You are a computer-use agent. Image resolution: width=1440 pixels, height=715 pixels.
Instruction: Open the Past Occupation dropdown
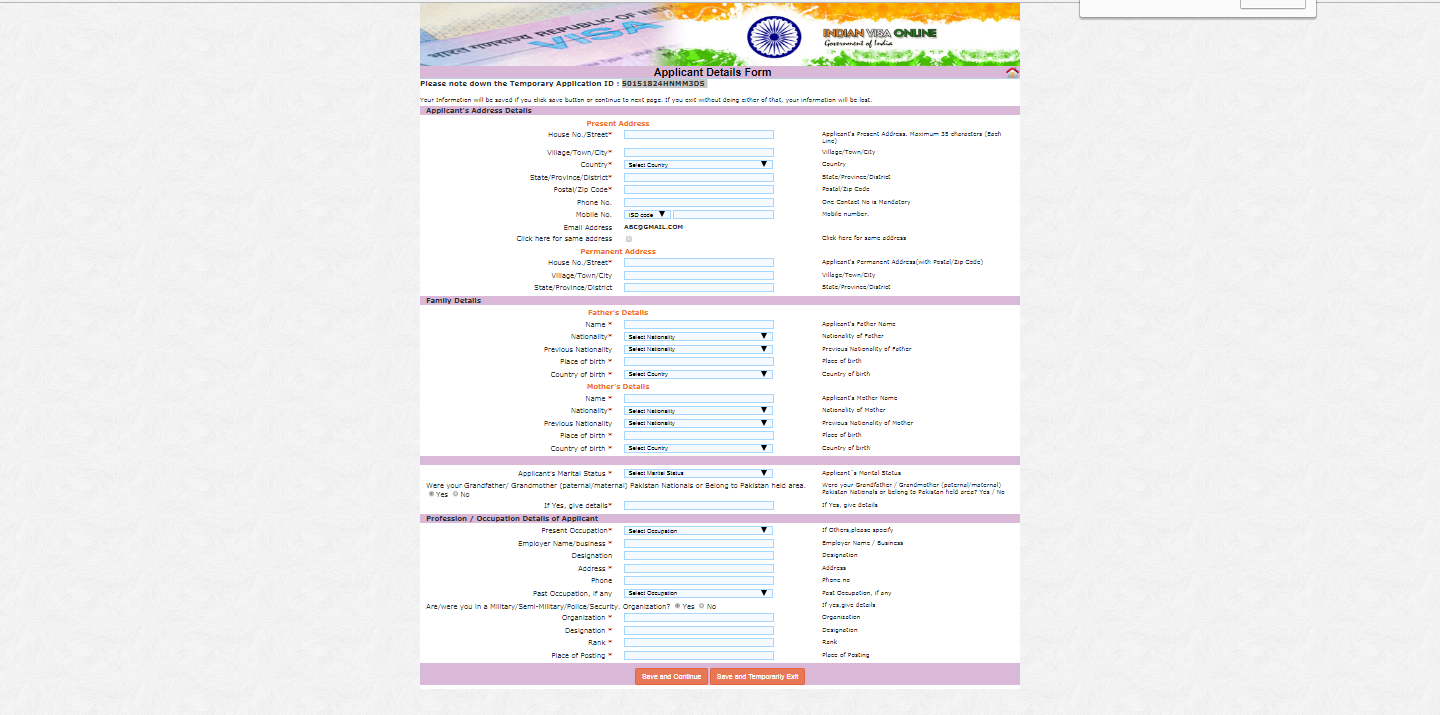pyautogui.click(x=698, y=593)
